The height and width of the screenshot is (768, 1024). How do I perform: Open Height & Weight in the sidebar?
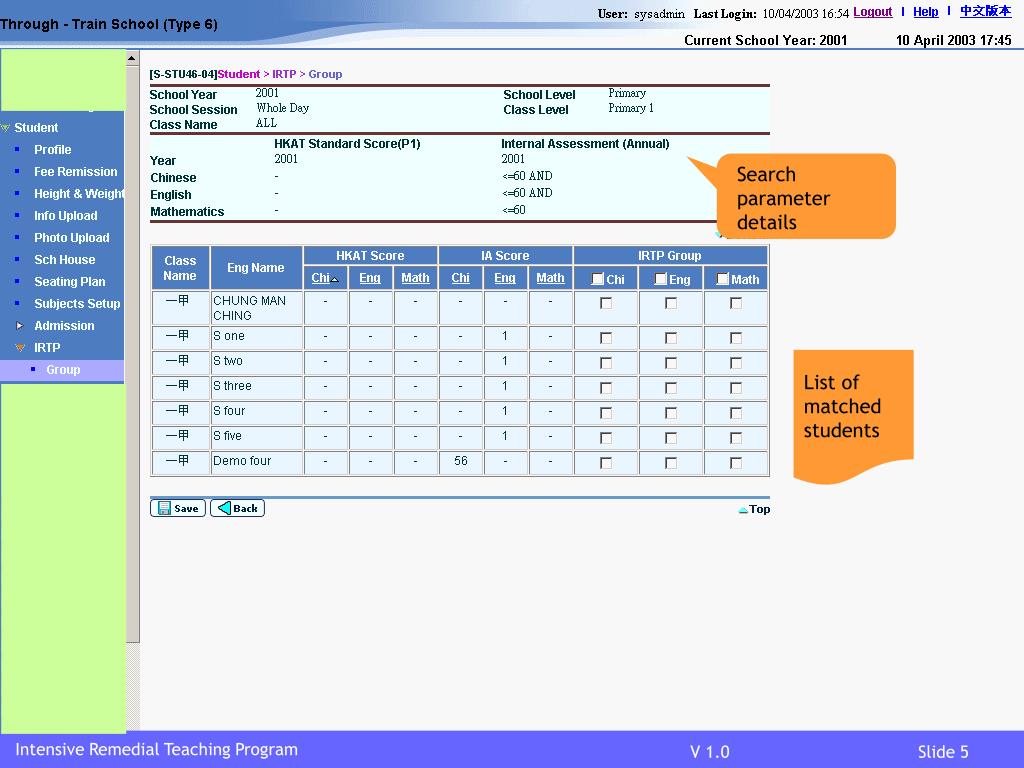pyautogui.click(x=79, y=193)
